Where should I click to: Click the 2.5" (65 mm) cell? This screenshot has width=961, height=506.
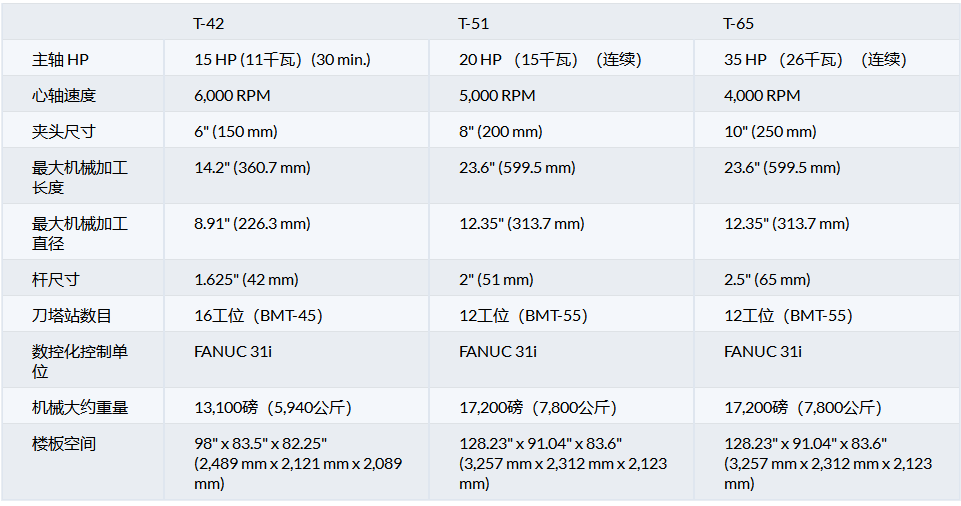(767, 280)
